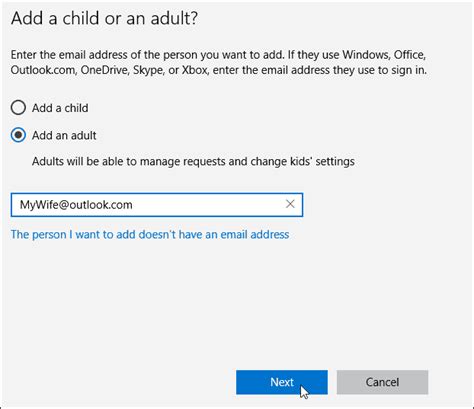Click empty space after the email text in the box
The height and width of the screenshot is (409, 474).
(207, 205)
